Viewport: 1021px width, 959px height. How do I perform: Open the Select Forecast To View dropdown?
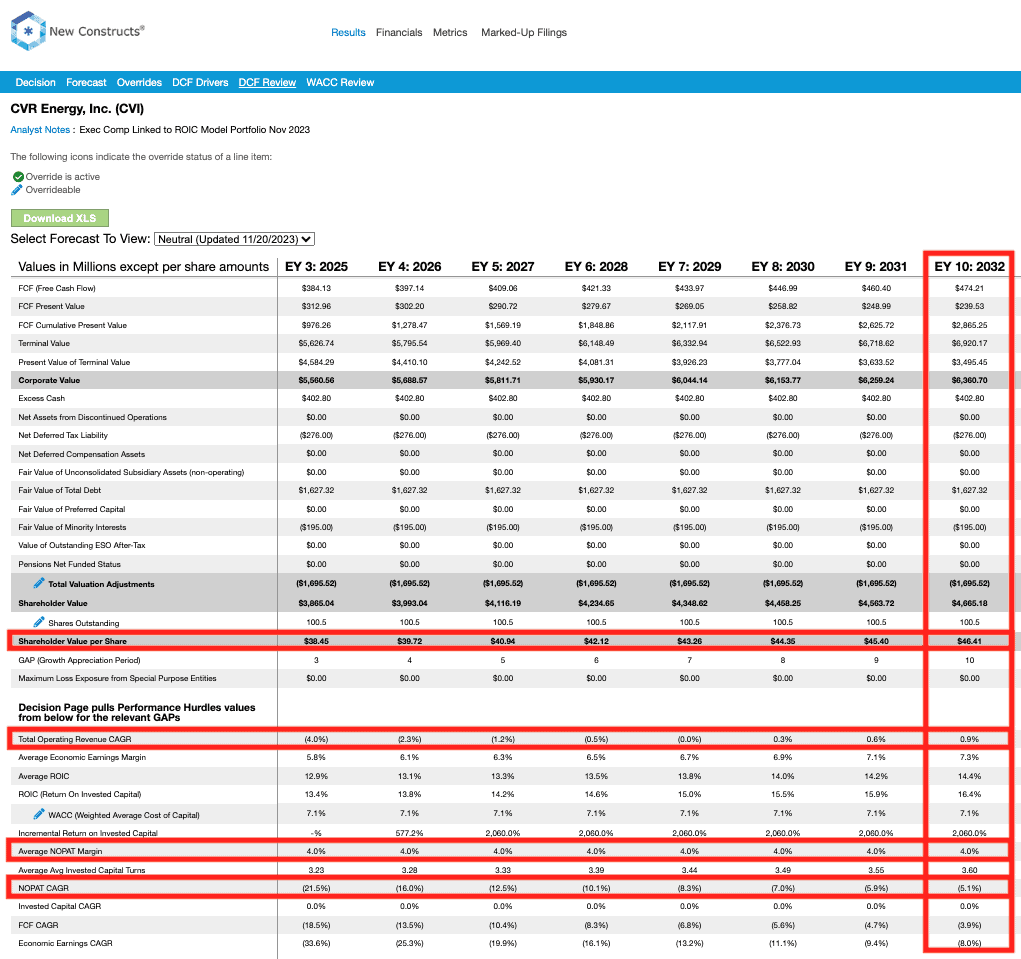coord(234,239)
